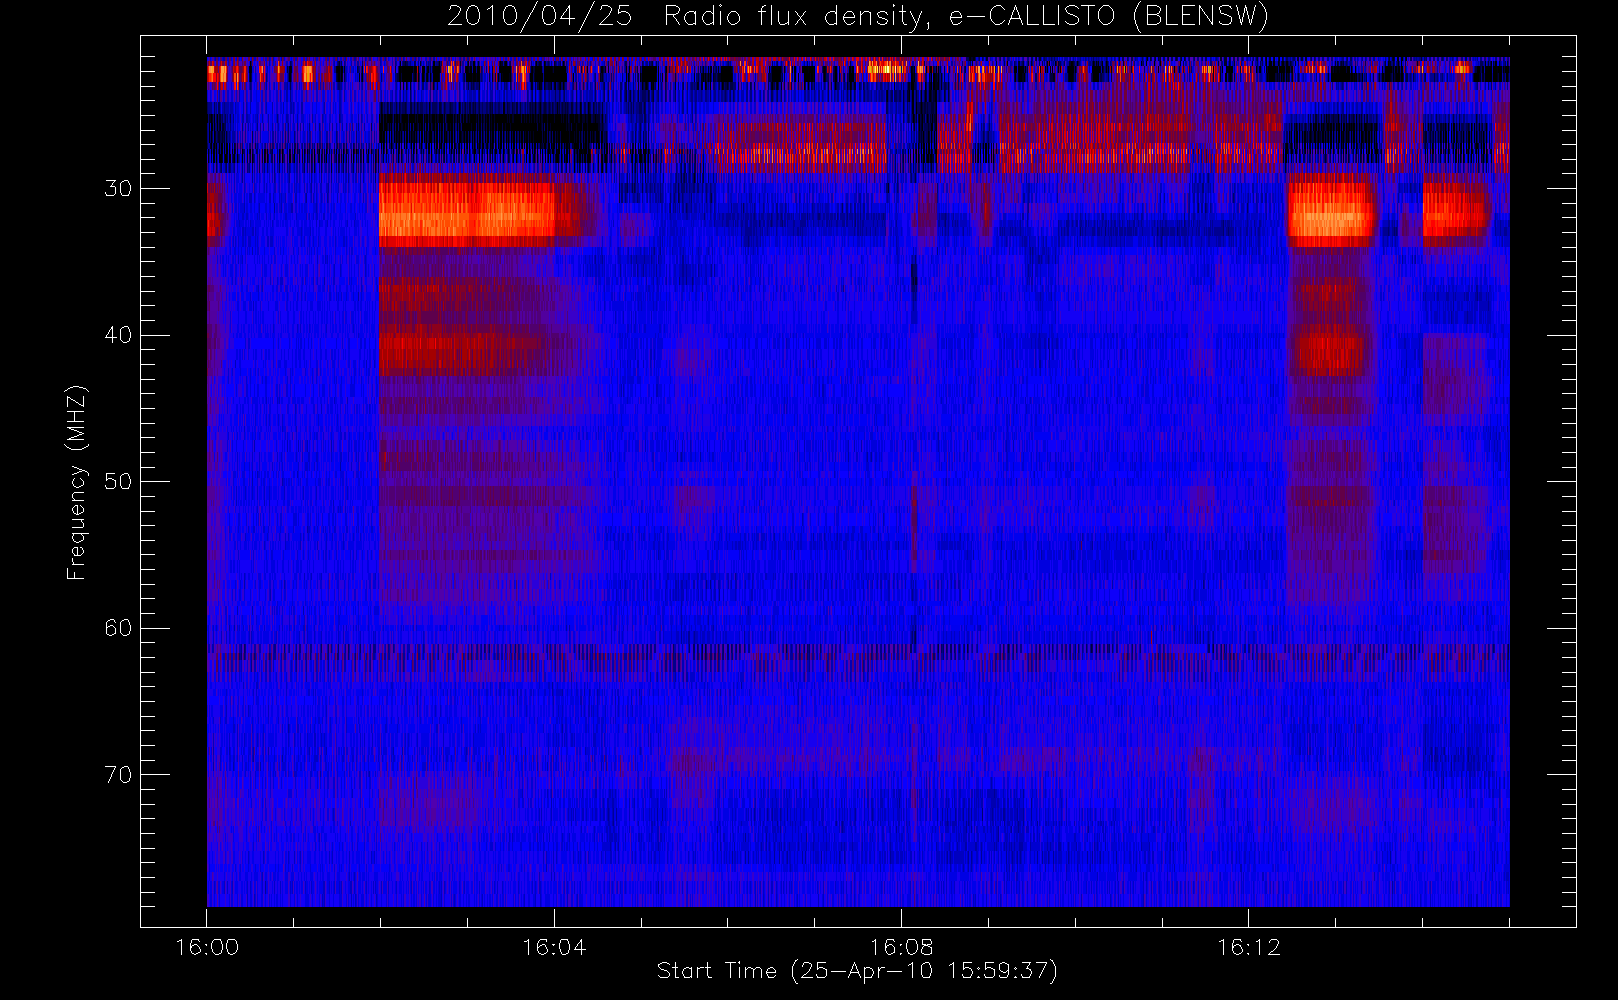The height and width of the screenshot is (1000, 1618).
Task: Click the "Frequency (MHZ)" axis label
Action: click(76, 482)
